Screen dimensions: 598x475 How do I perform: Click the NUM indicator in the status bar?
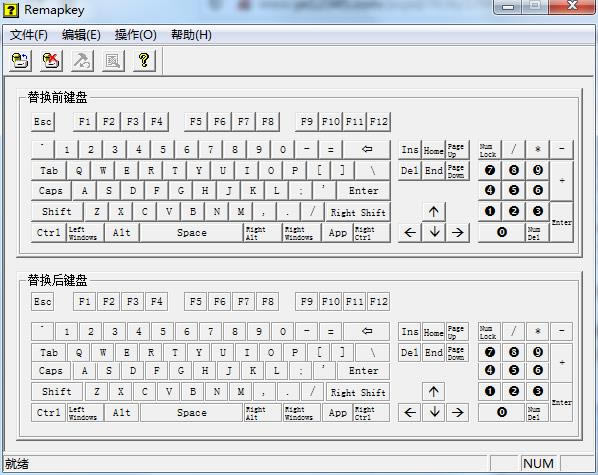tap(539, 464)
